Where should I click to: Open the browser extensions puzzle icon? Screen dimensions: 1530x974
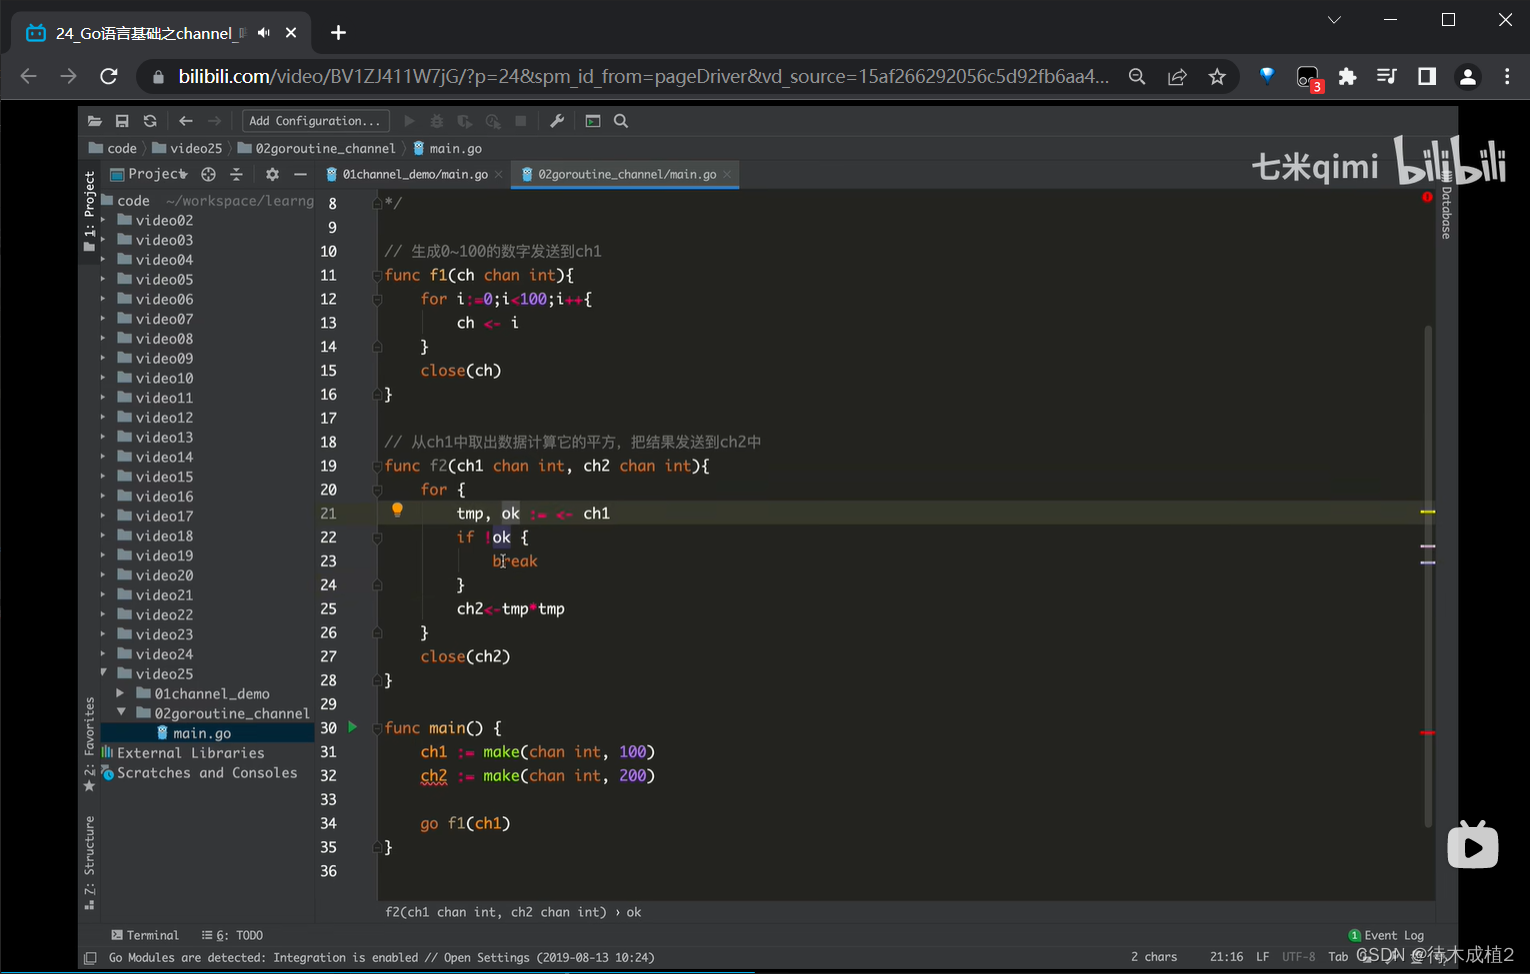coord(1347,76)
